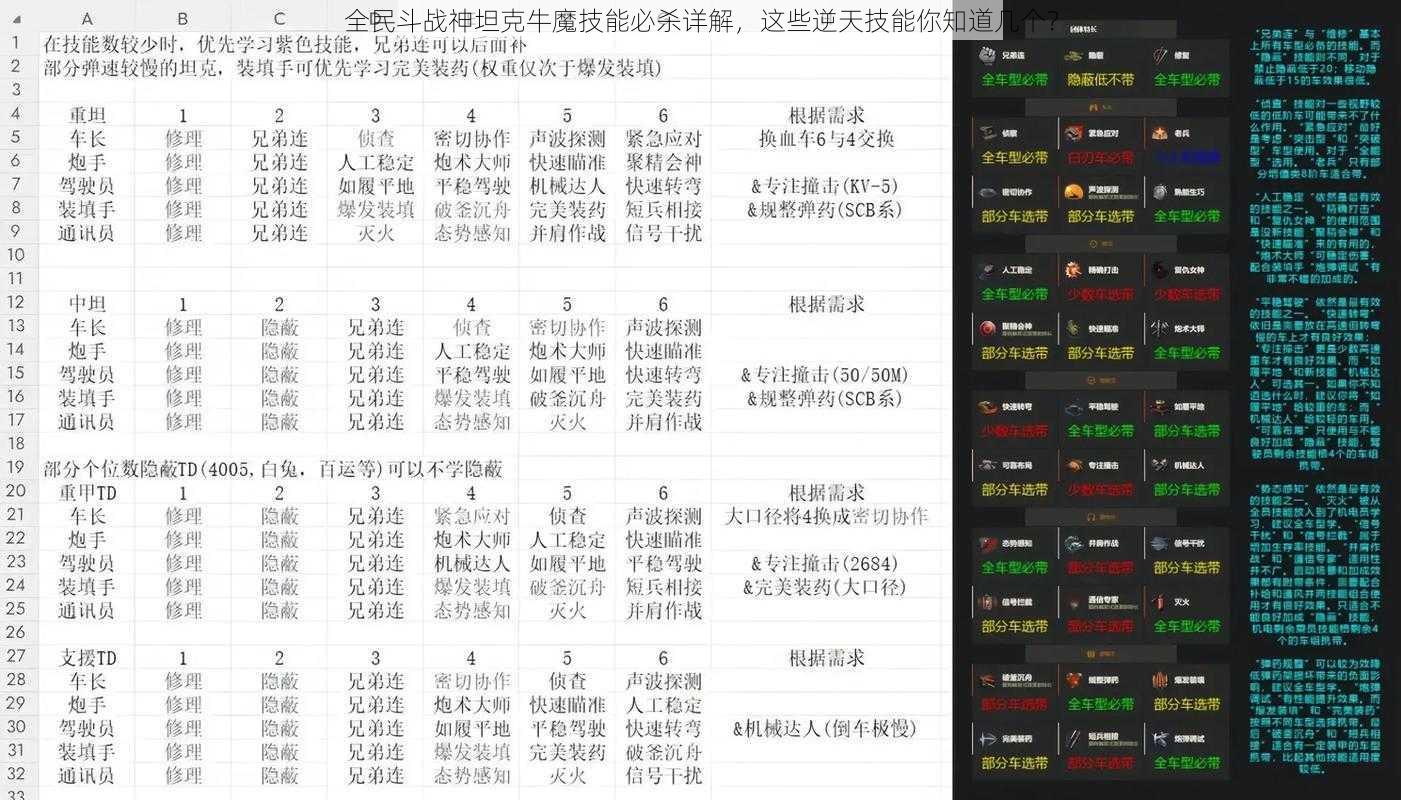The image size is (1401, 800).
Task: Click the cell '&完美装药(大口径)'
Action: pos(826,587)
